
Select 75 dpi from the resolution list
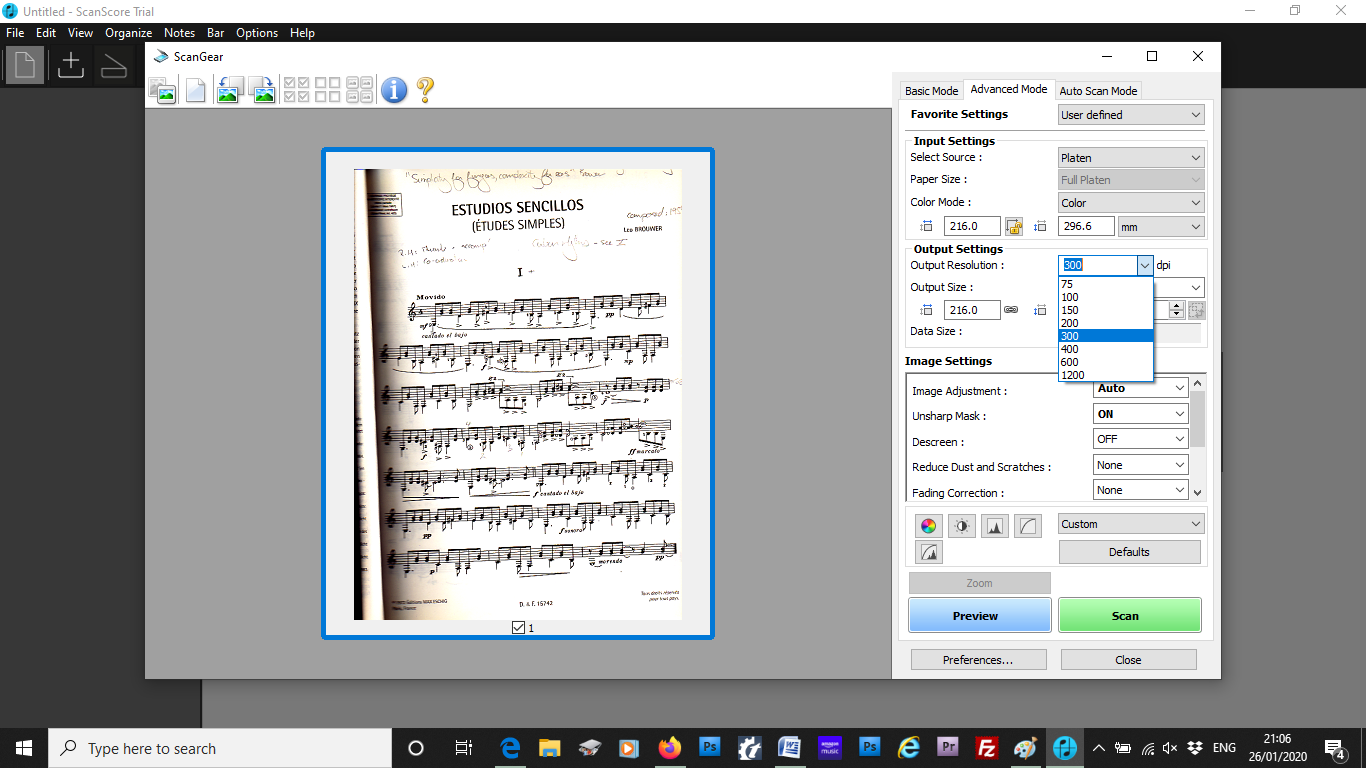[1106, 284]
